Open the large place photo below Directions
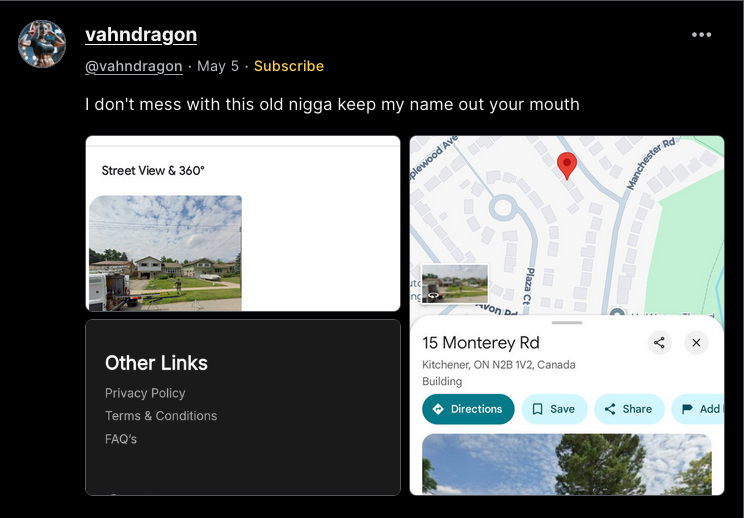Screen dimensions: 744x518 click(x=567, y=464)
